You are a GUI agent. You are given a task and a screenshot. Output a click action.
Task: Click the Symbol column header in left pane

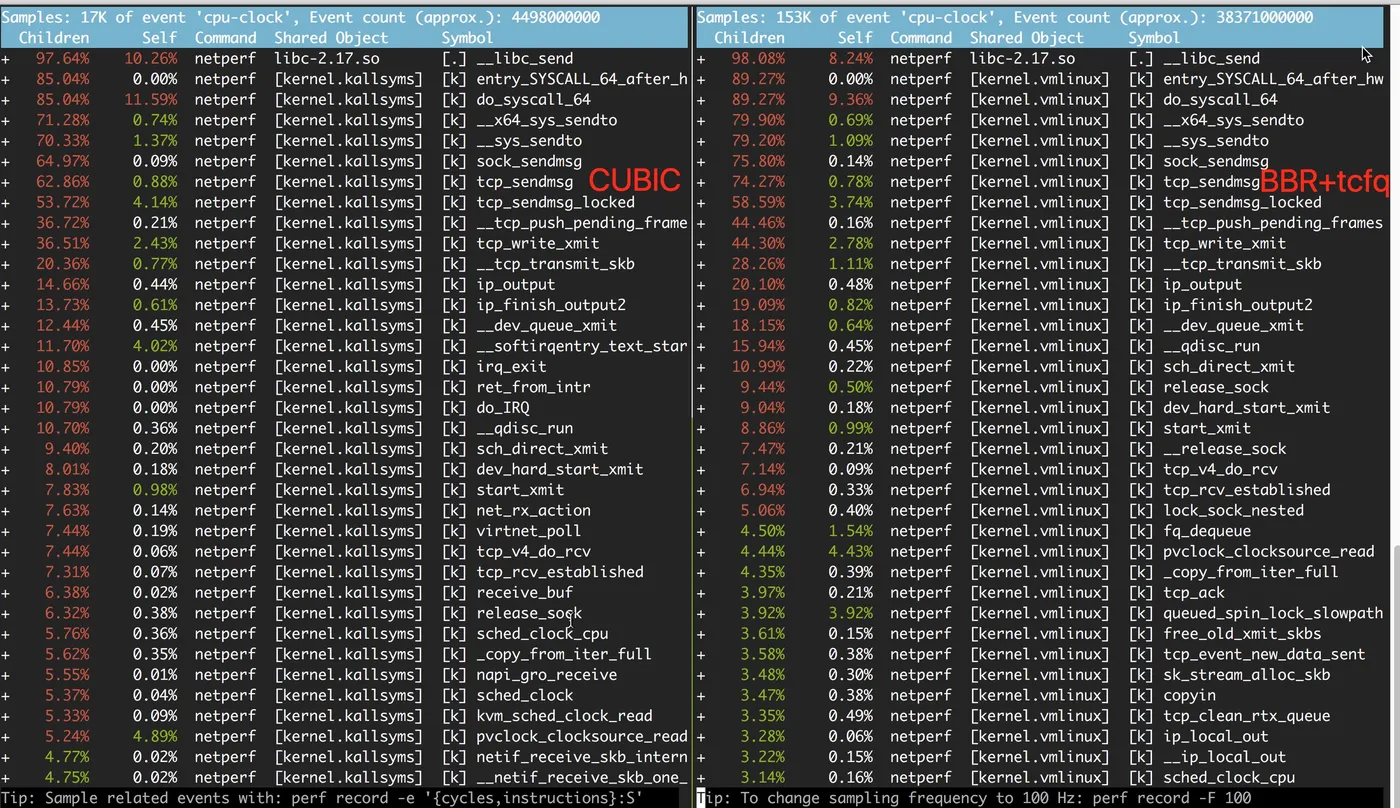tap(467, 38)
